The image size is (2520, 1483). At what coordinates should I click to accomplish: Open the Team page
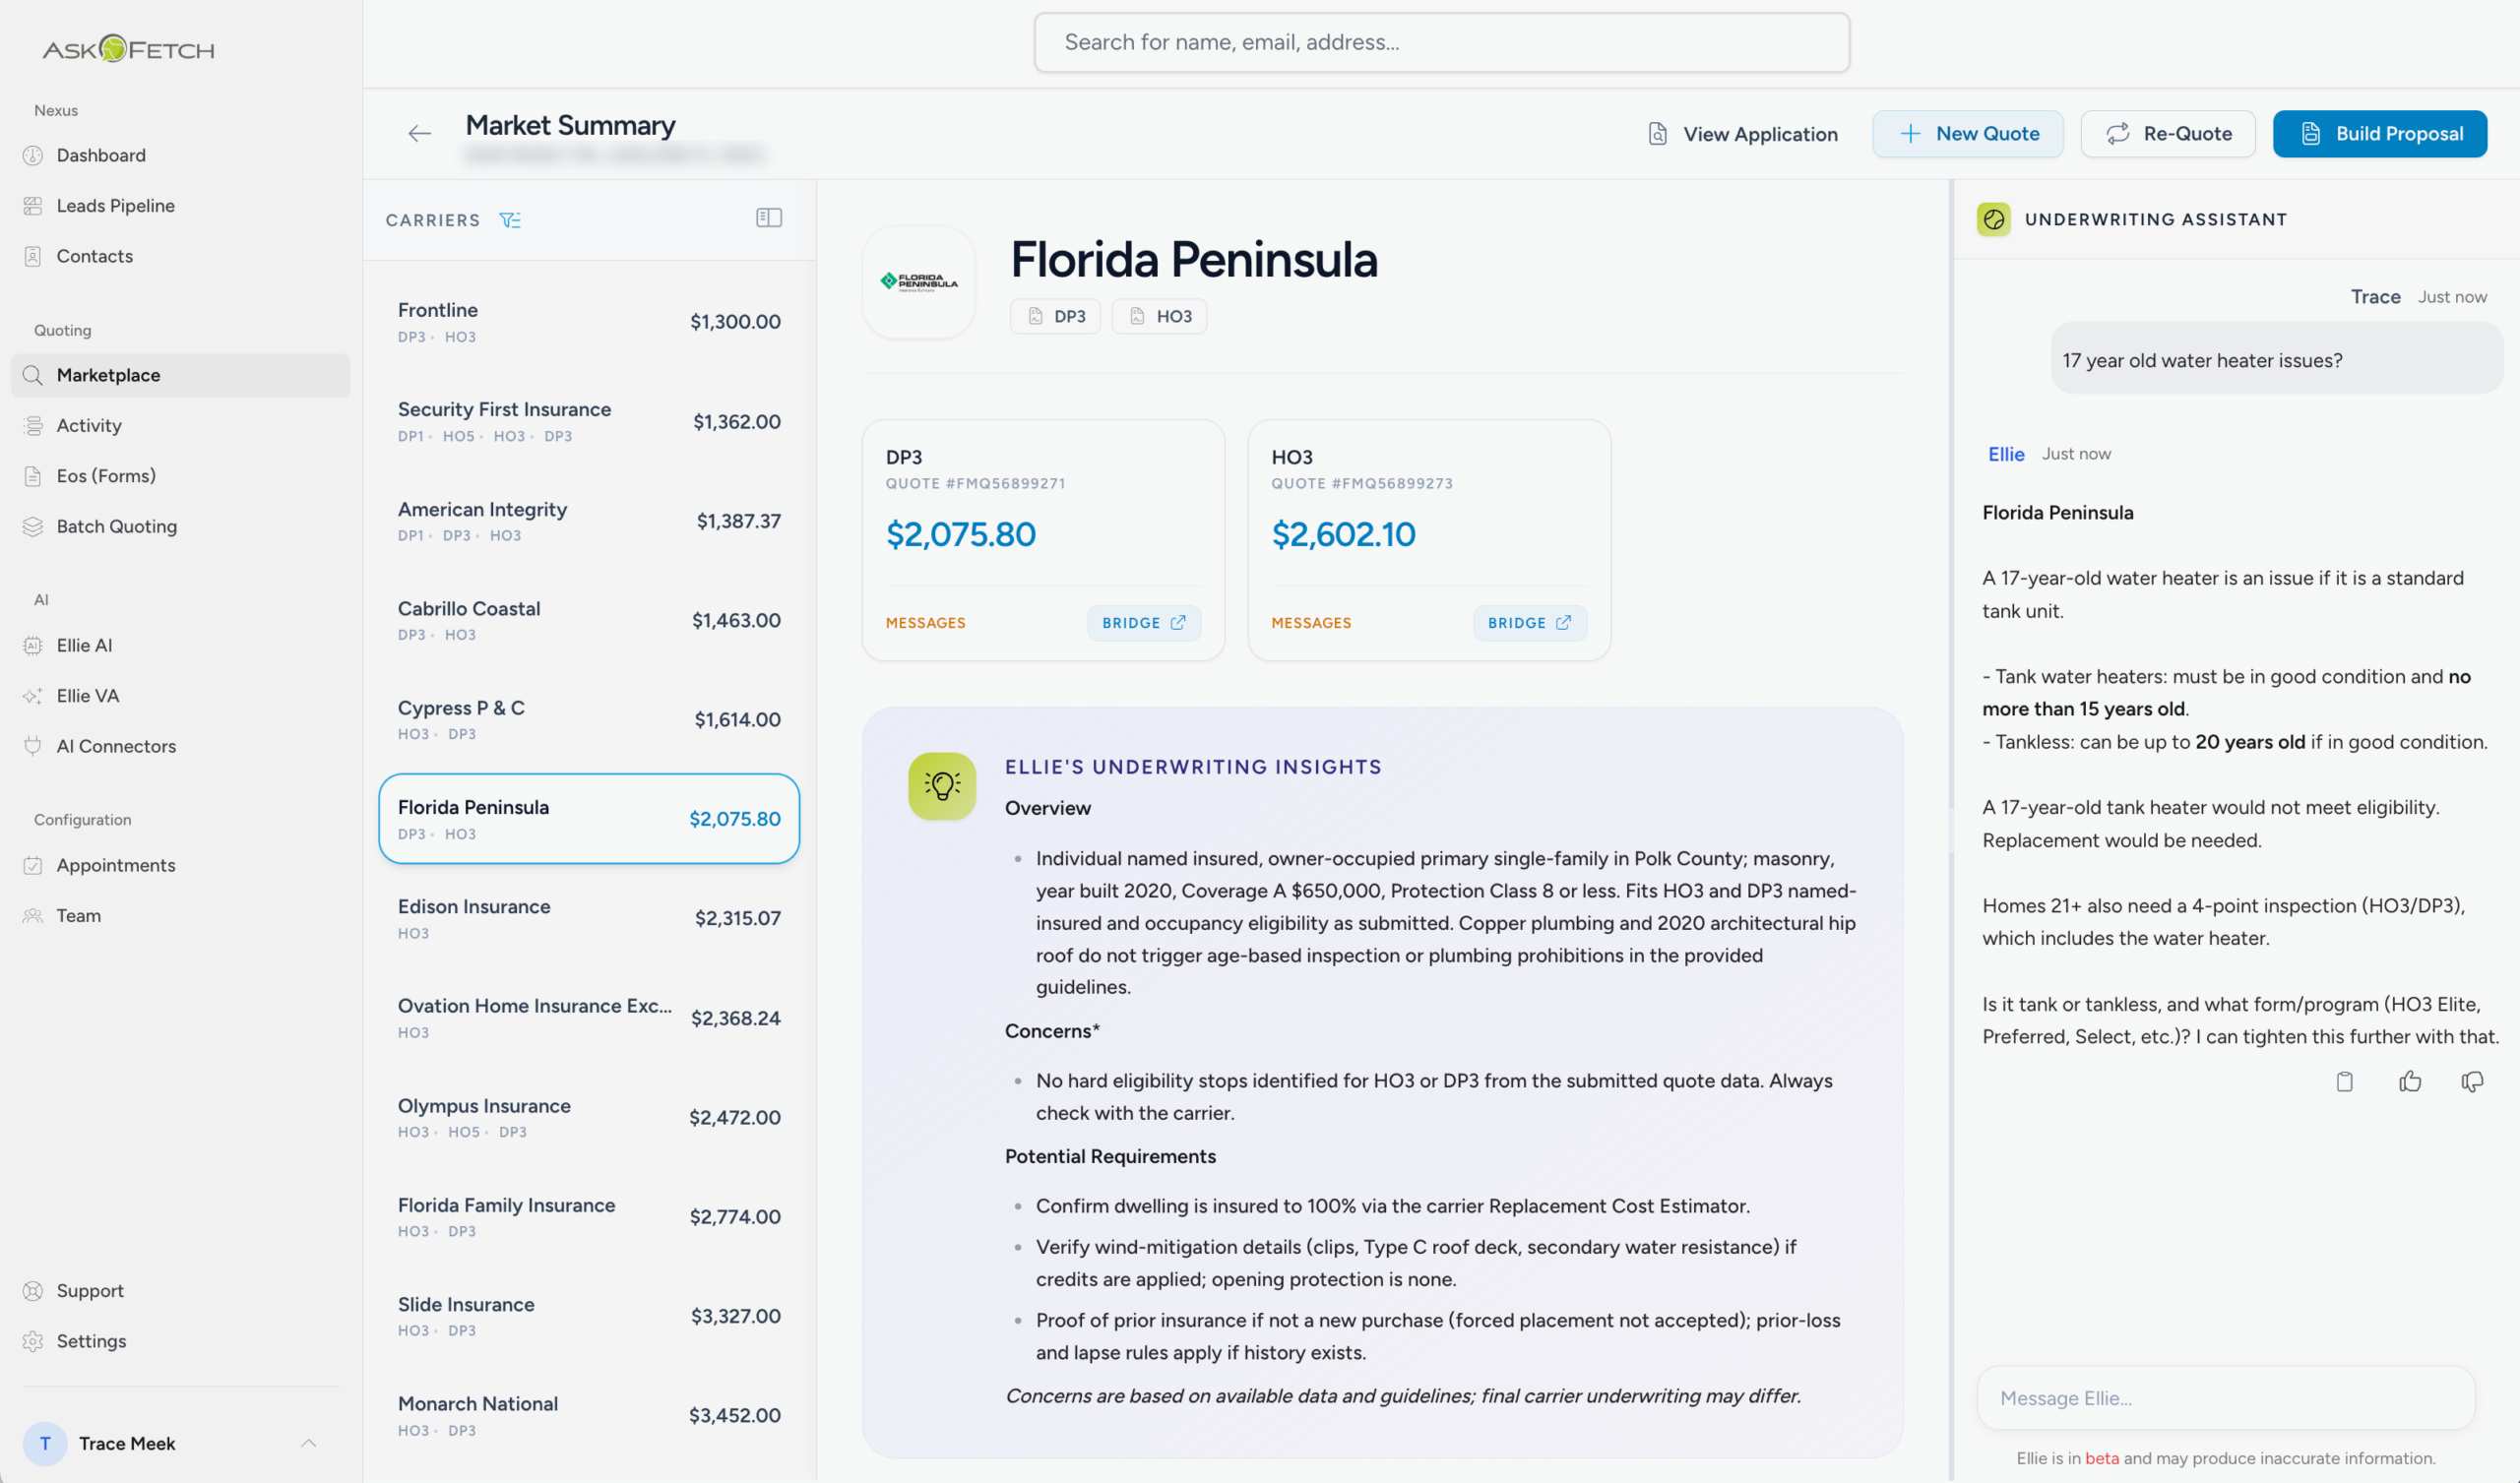coord(181,915)
